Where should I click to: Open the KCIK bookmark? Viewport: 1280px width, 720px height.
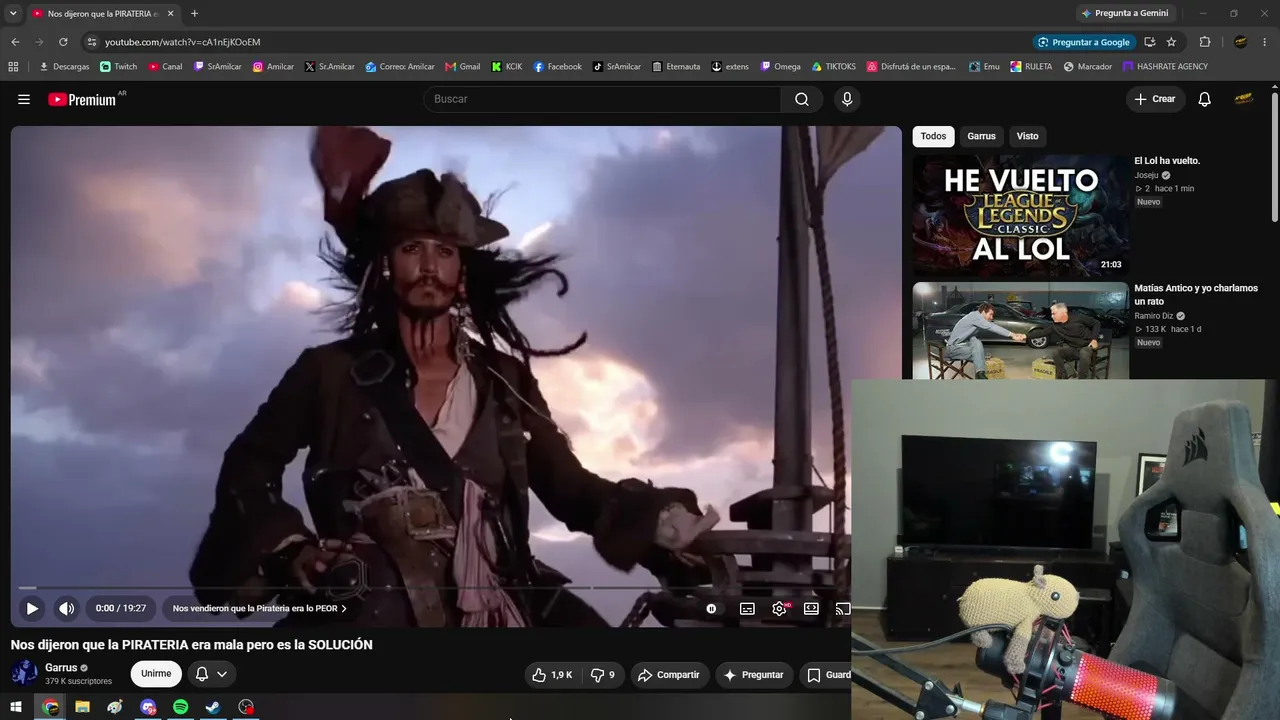[x=507, y=67]
